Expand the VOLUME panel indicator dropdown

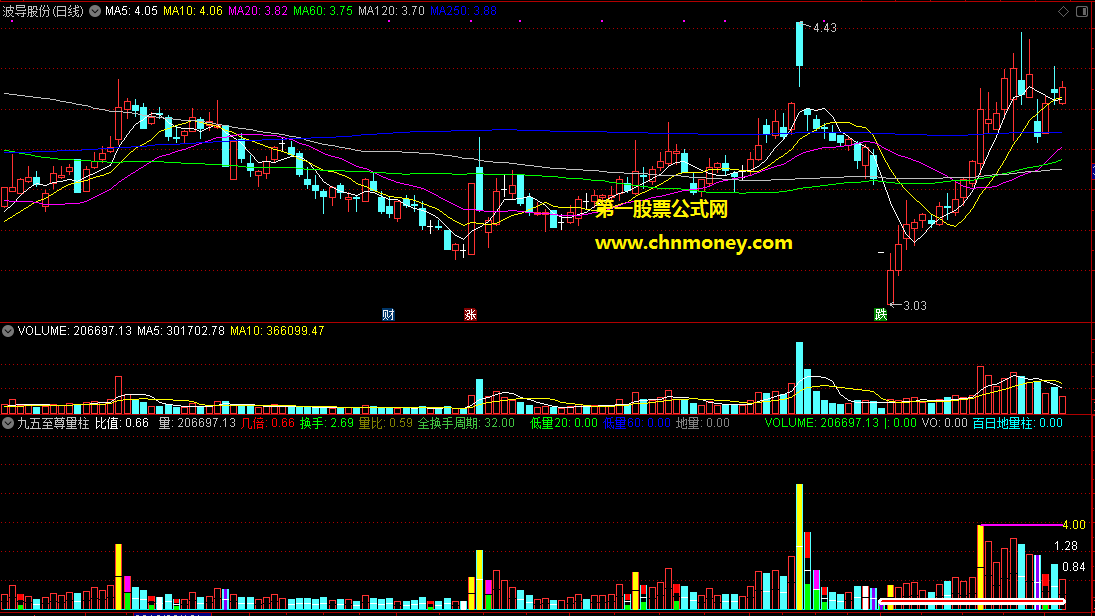coord(8,331)
